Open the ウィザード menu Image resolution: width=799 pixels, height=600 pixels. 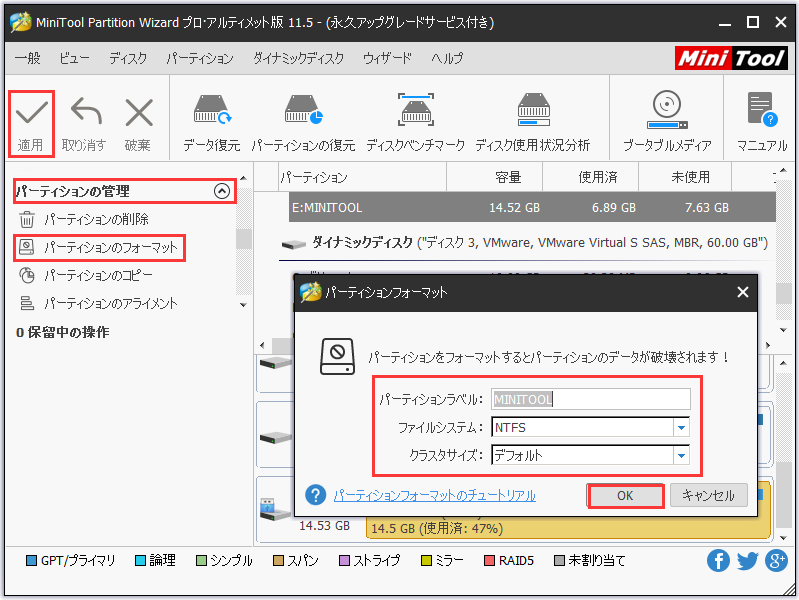click(387, 58)
